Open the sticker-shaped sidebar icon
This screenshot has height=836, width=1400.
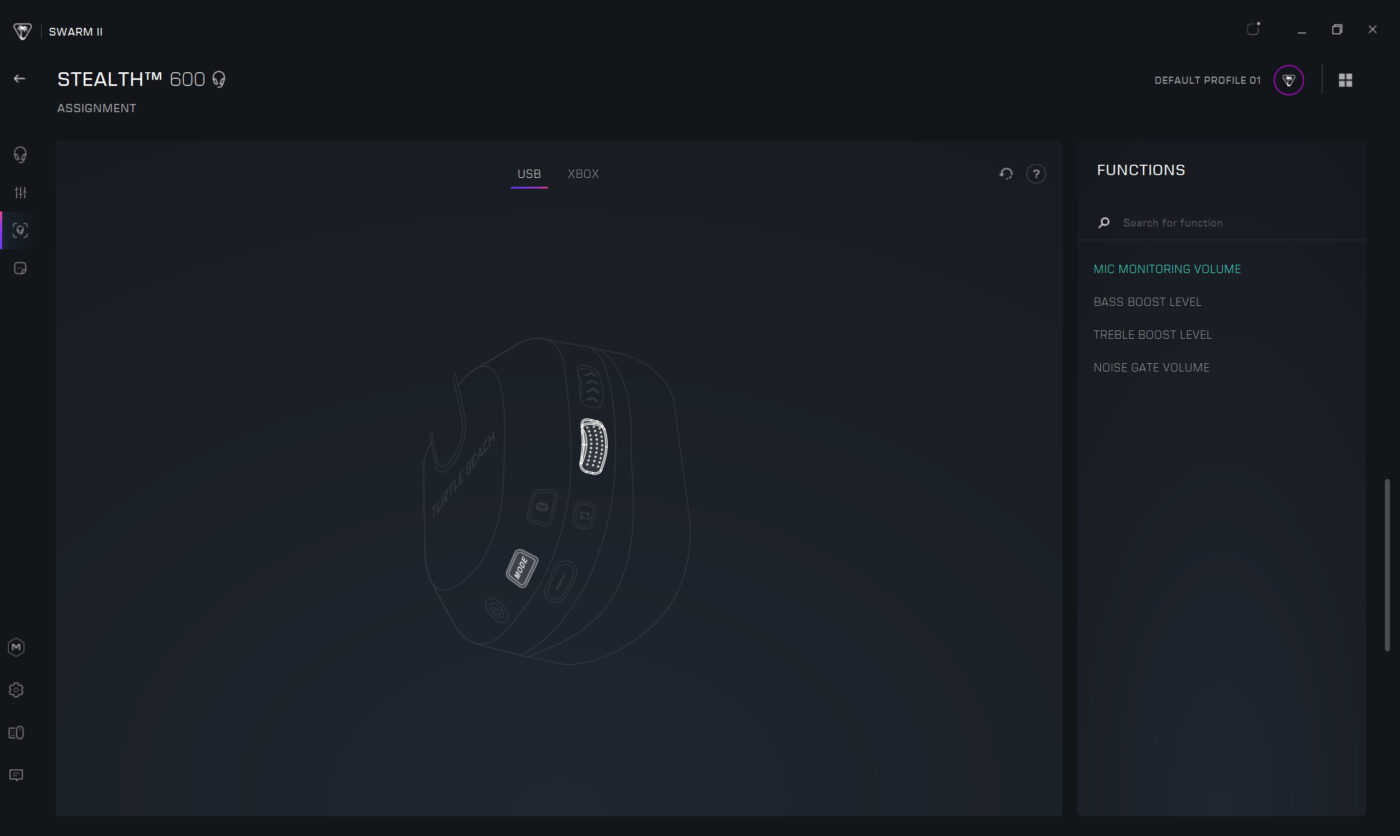tap(19, 268)
